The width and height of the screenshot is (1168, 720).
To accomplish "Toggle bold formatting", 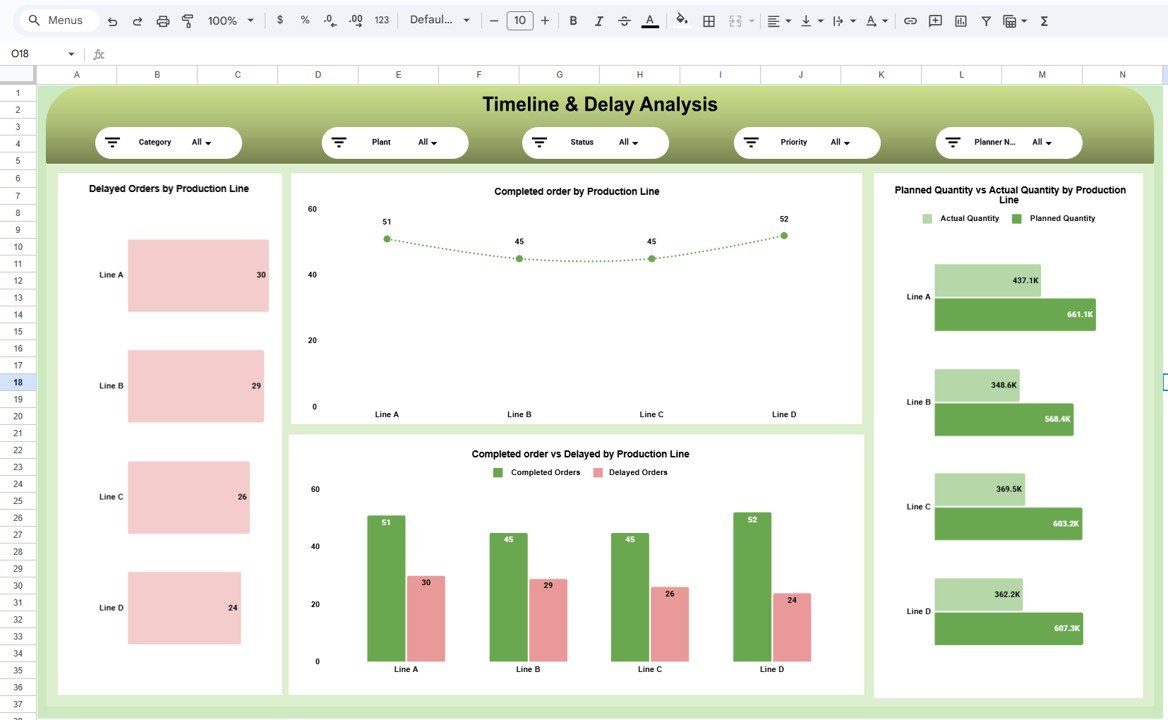I will [x=571, y=20].
